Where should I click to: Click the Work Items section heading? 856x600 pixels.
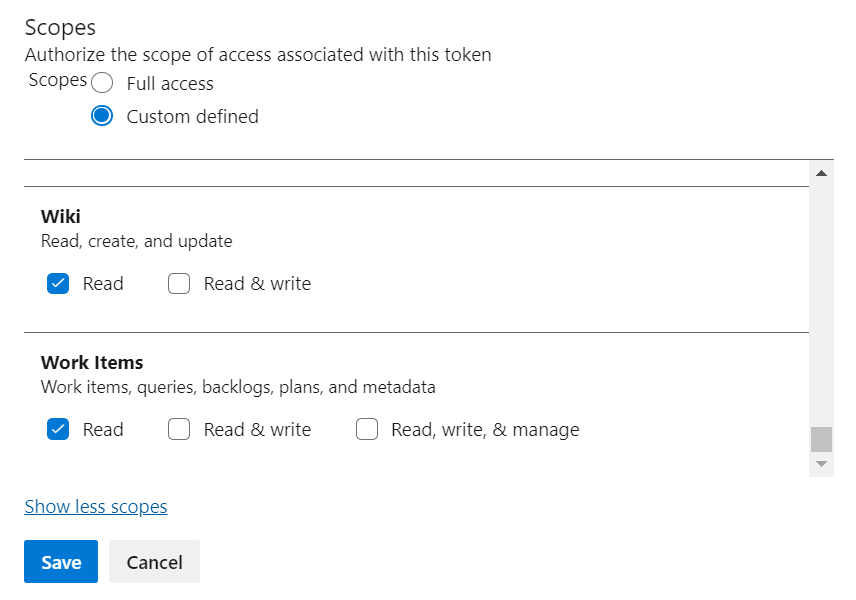coord(92,363)
